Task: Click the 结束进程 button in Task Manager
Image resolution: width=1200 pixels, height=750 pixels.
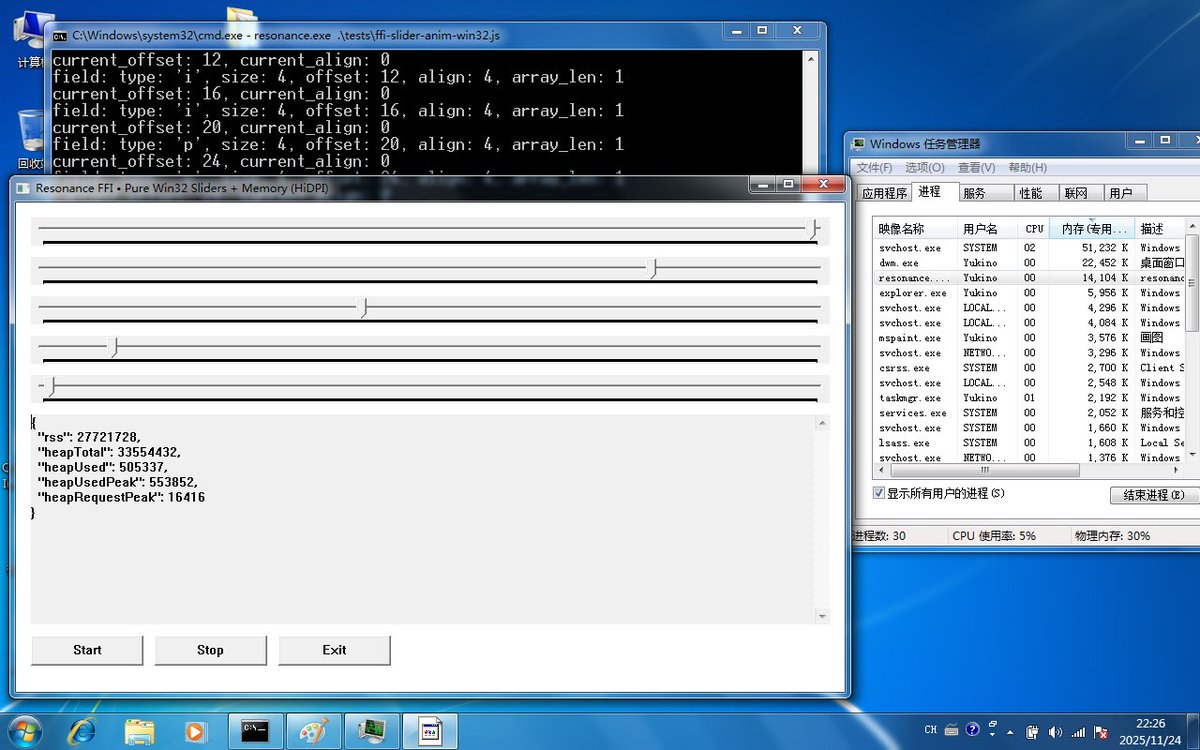Action: [1152, 494]
